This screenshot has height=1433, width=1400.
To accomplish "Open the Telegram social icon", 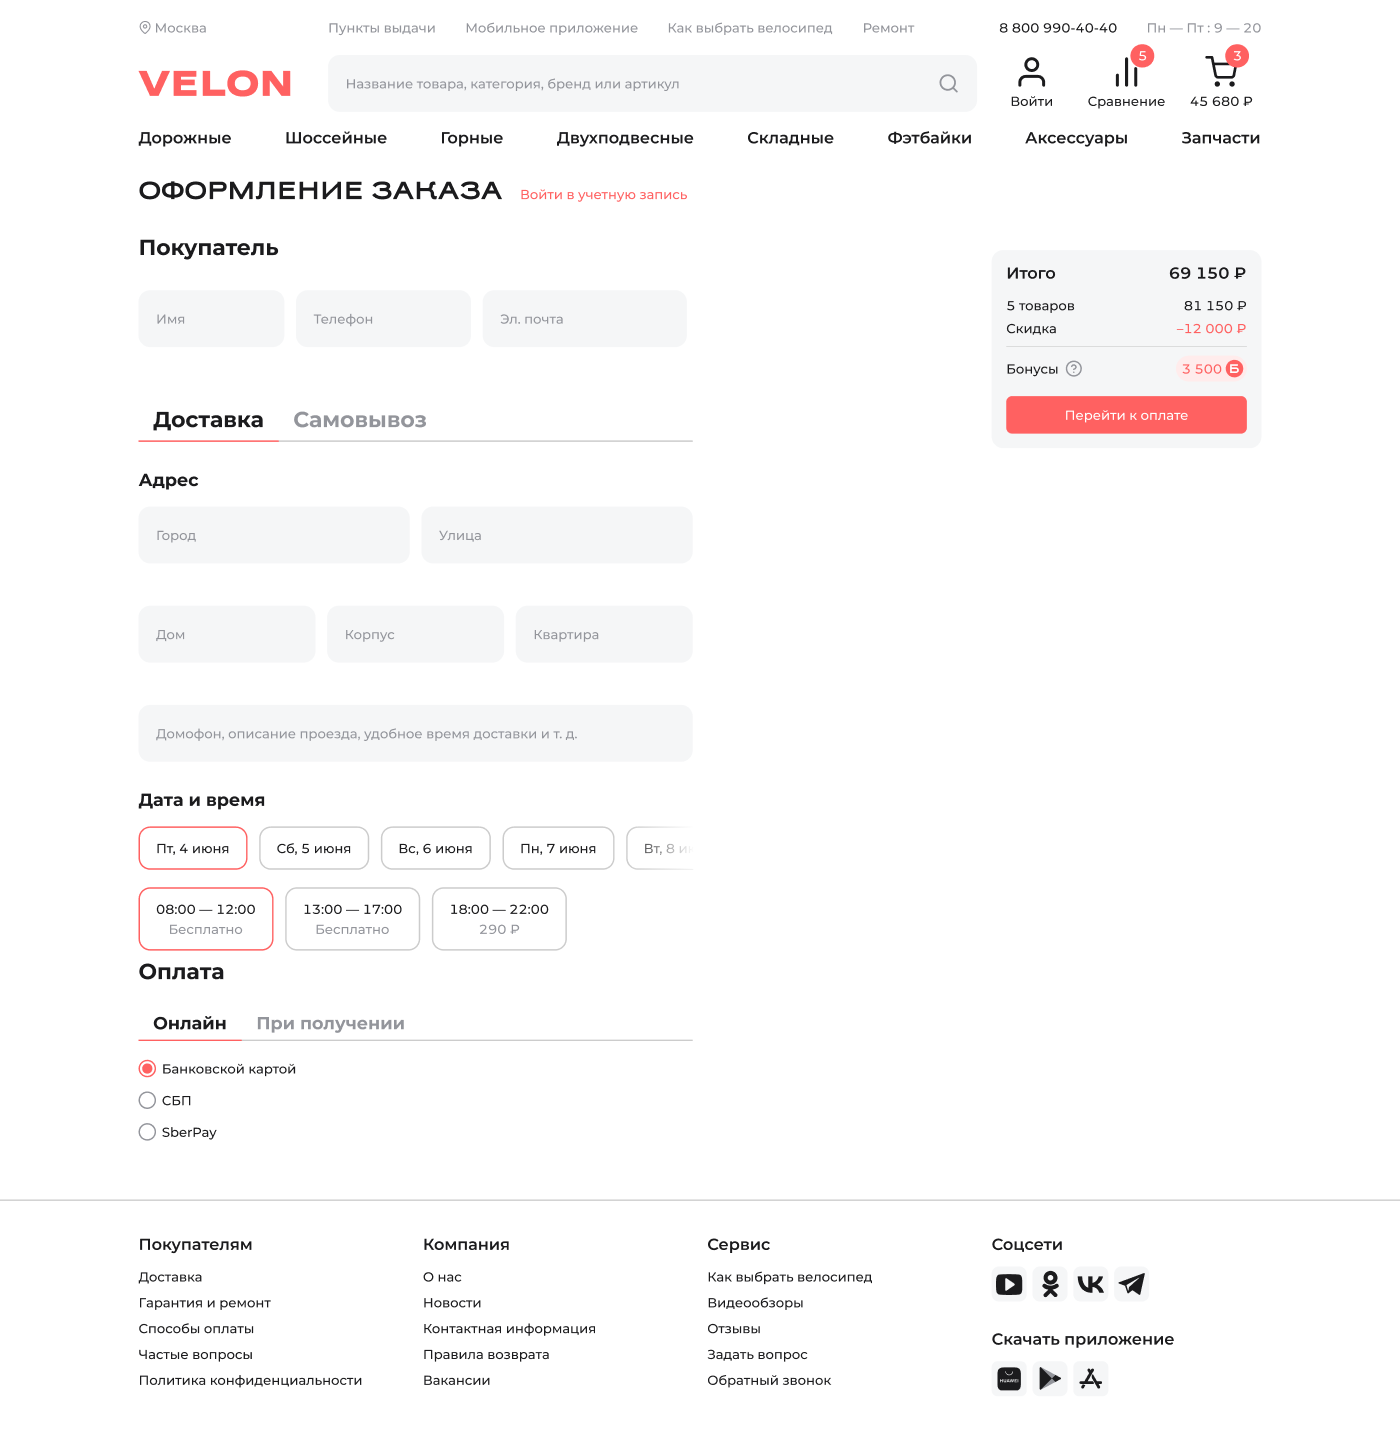I will pos(1132,1284).
